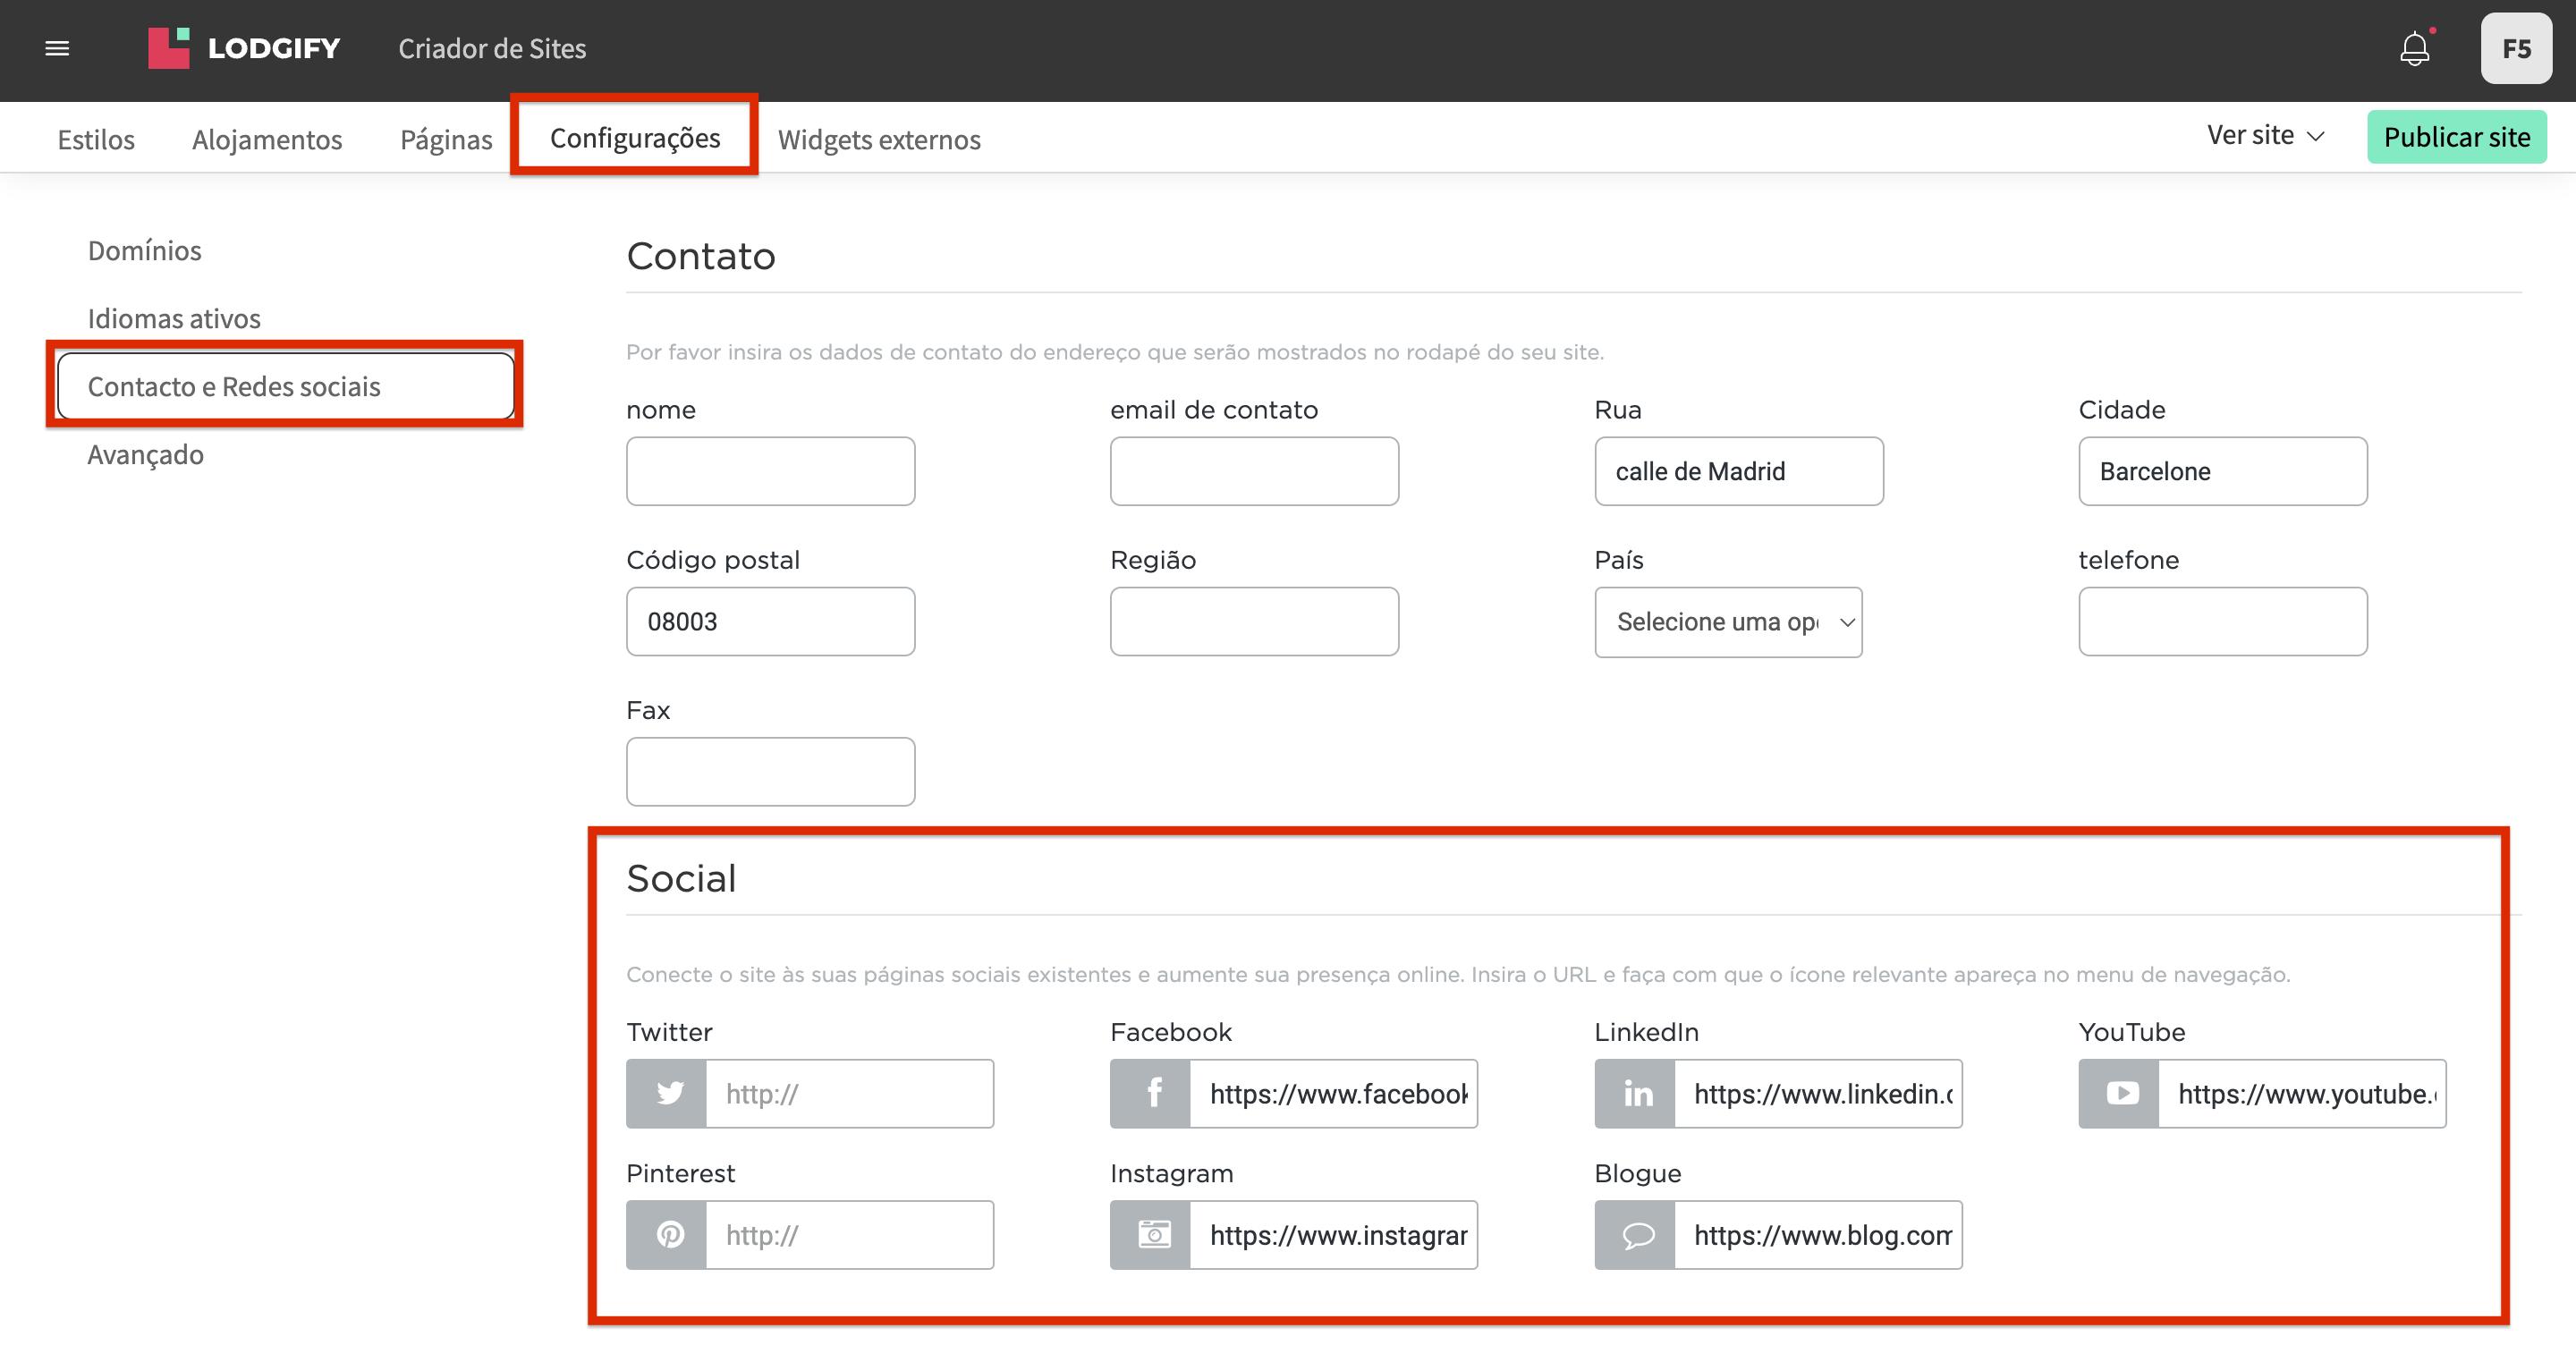
Task: Click the nome input field
Action: pyautogui.click(x=770, y=471)
